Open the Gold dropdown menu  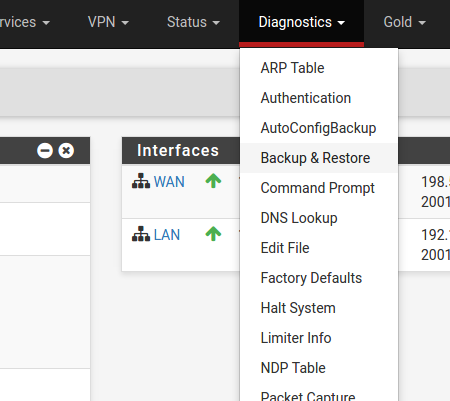404,22
